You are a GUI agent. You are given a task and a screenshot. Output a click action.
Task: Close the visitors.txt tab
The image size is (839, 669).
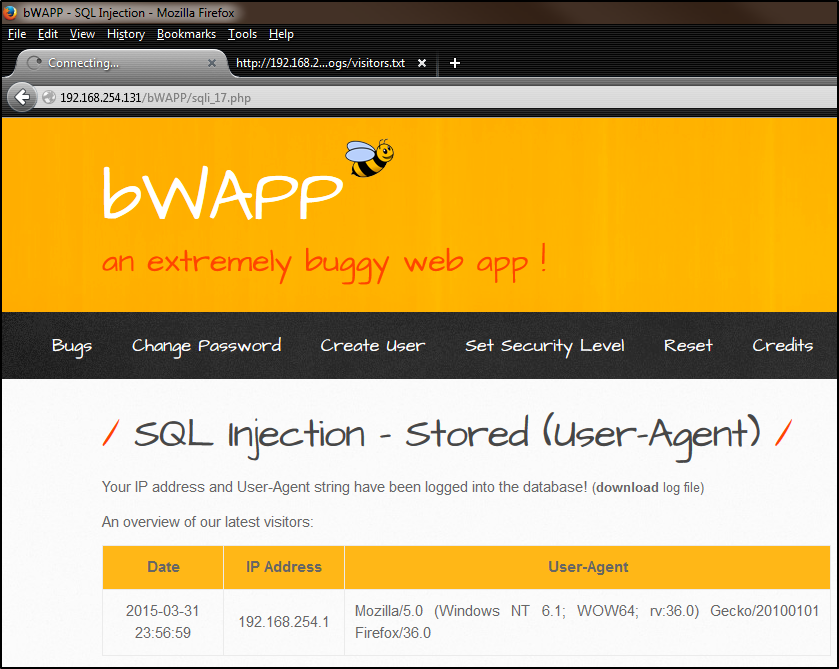point(422,63)
